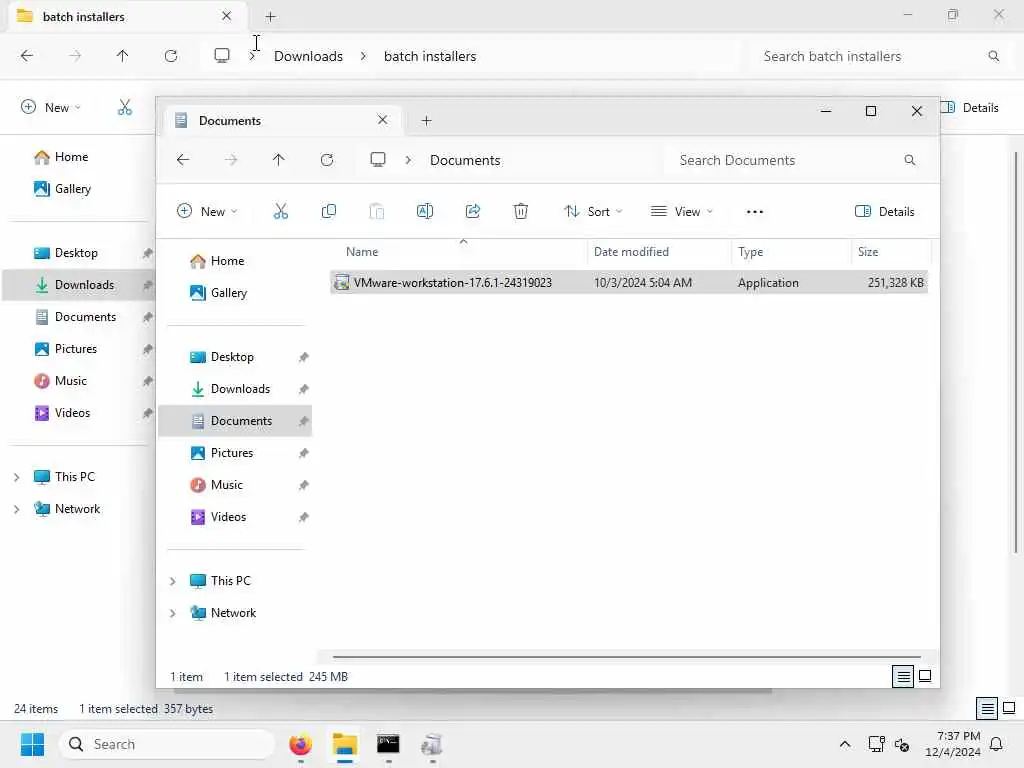Refresh the Documents window
The image size is (1024, 768).
(x=327, y=160)
